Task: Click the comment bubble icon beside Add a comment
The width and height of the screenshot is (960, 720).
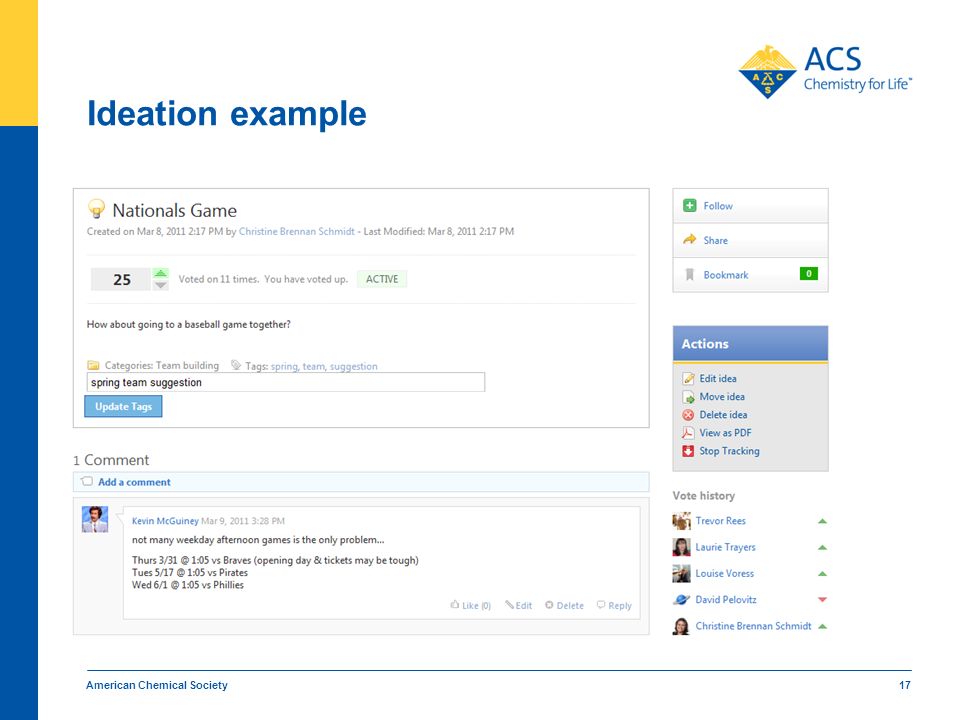Action: tap(87, 482)
